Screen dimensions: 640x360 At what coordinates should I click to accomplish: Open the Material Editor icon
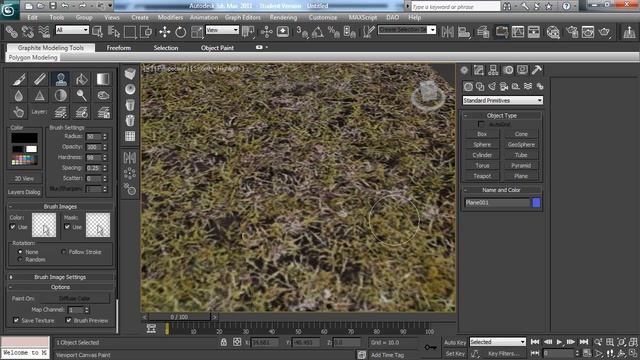tap(553, 32)
